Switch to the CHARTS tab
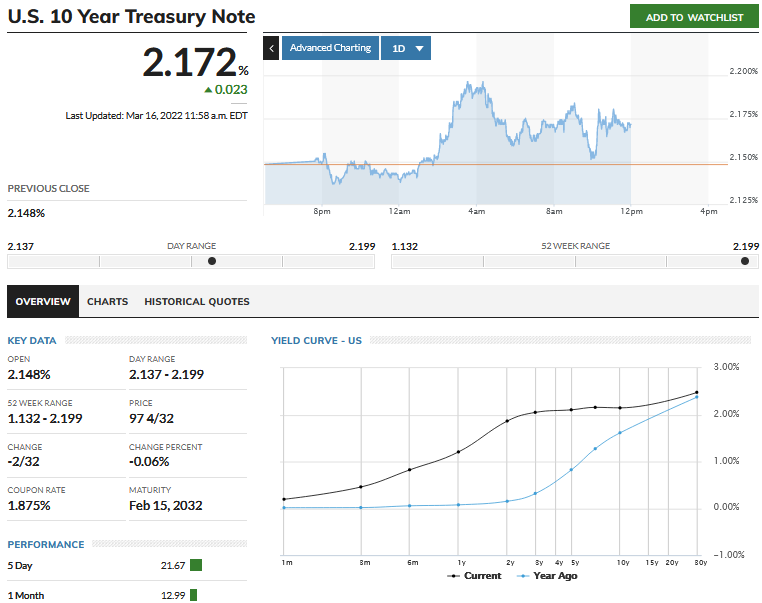762x603 pixels. pyautogui.click(x=107, y=301)
